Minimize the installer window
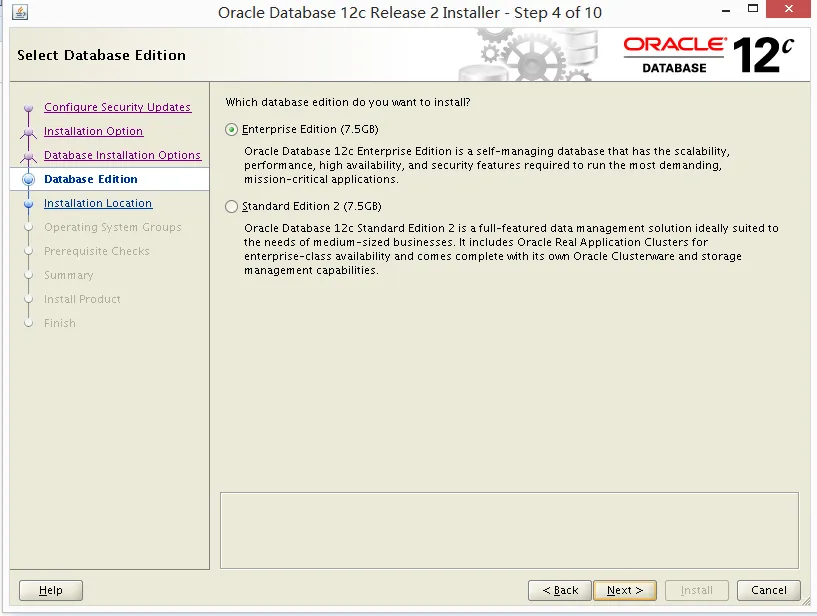817x616 pixels. pos(725,10)
